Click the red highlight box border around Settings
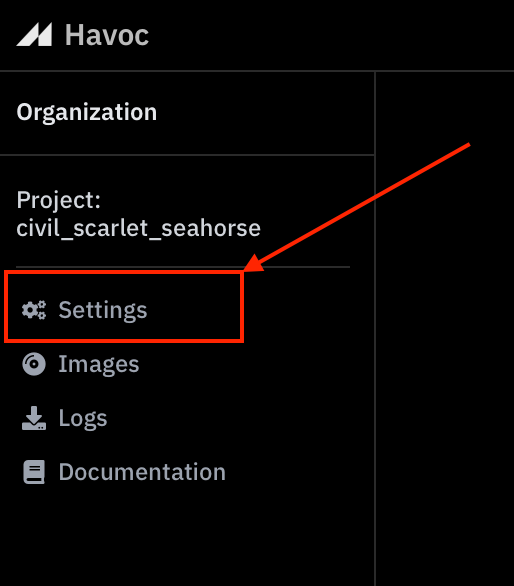Image resolution: width=514 pixels, height=586 pixels. pos(124,274)
